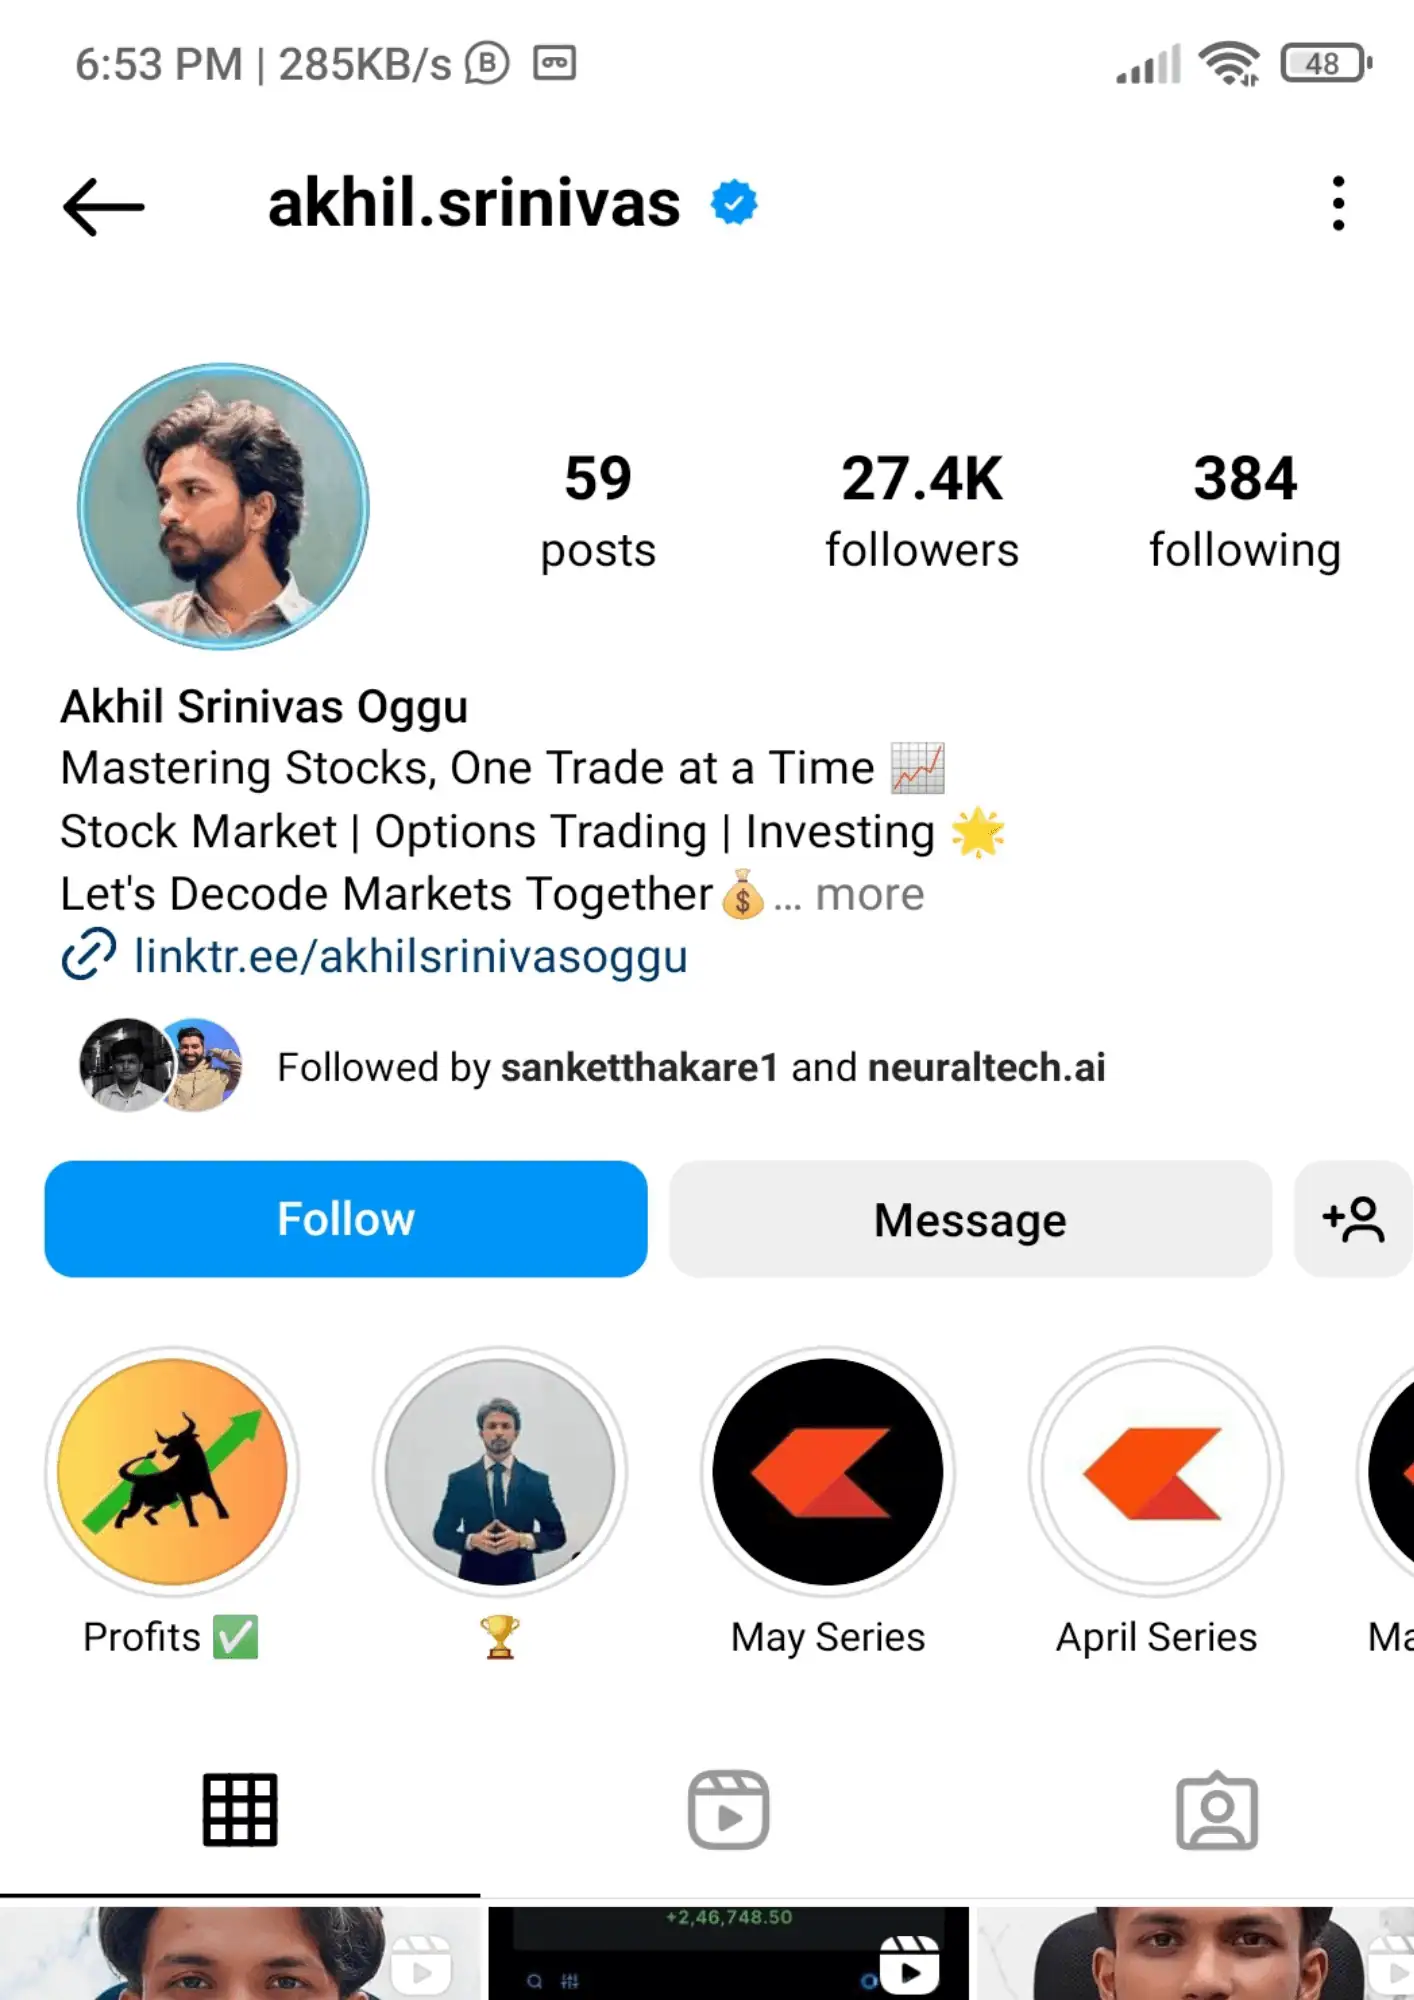Open the April Series highlight
Screen dimensions: 1414x2000
[x=1156, y=1472]
